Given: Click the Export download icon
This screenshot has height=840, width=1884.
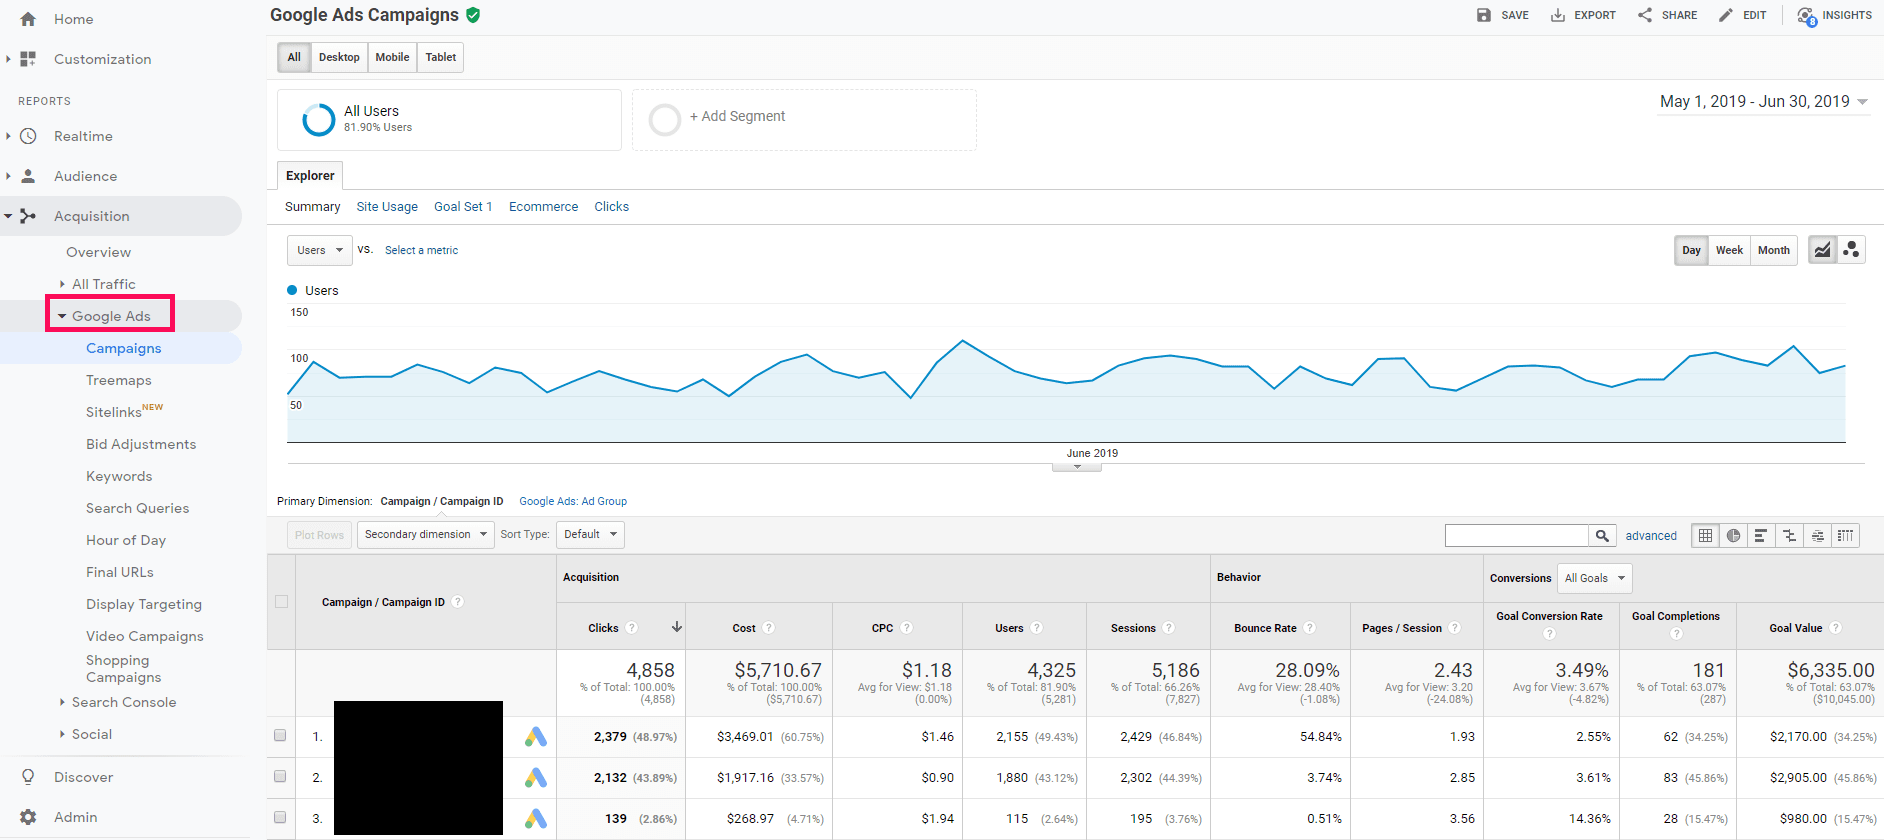Looking at the screenshot, I should click(1558, 15).
